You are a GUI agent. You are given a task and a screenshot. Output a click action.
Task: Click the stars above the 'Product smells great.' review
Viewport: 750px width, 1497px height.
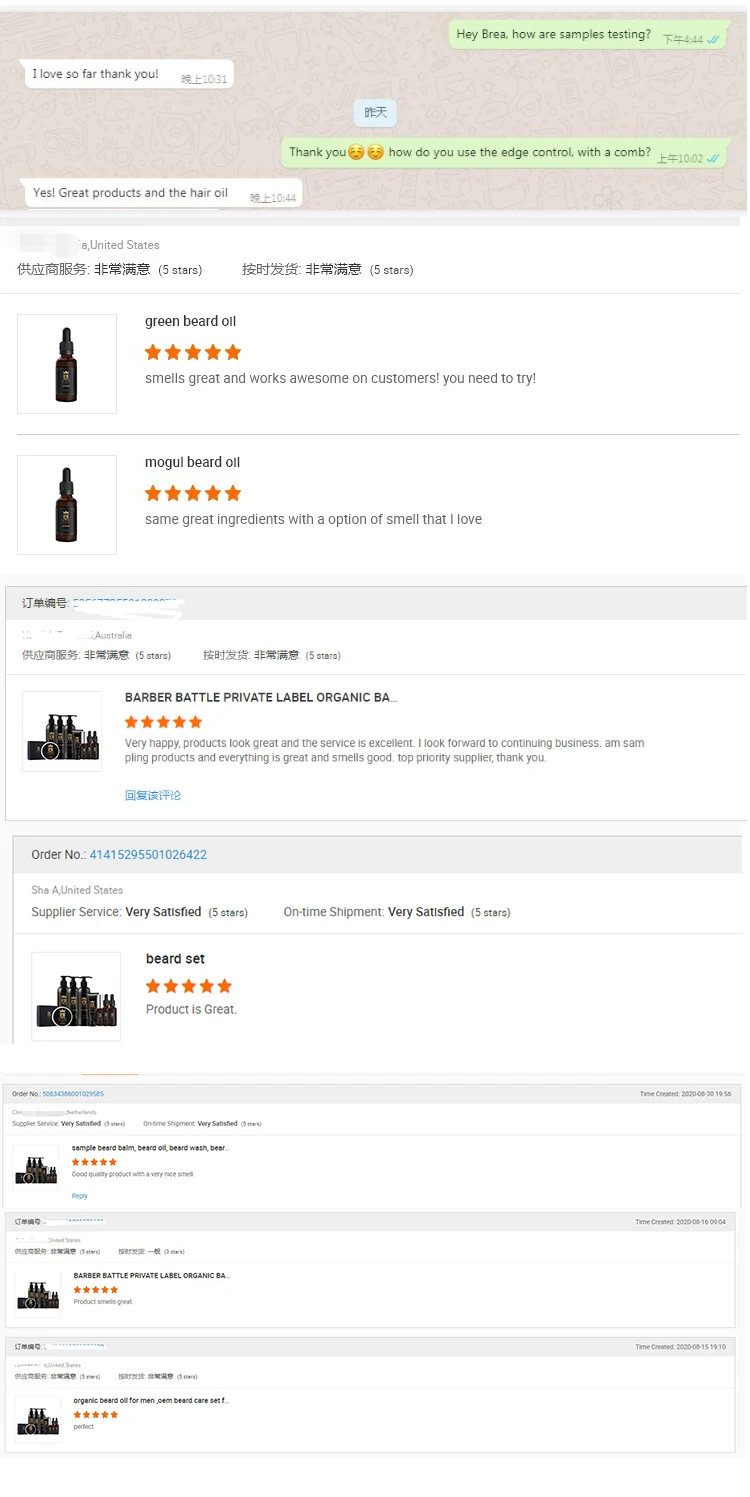click(96, 1290)
